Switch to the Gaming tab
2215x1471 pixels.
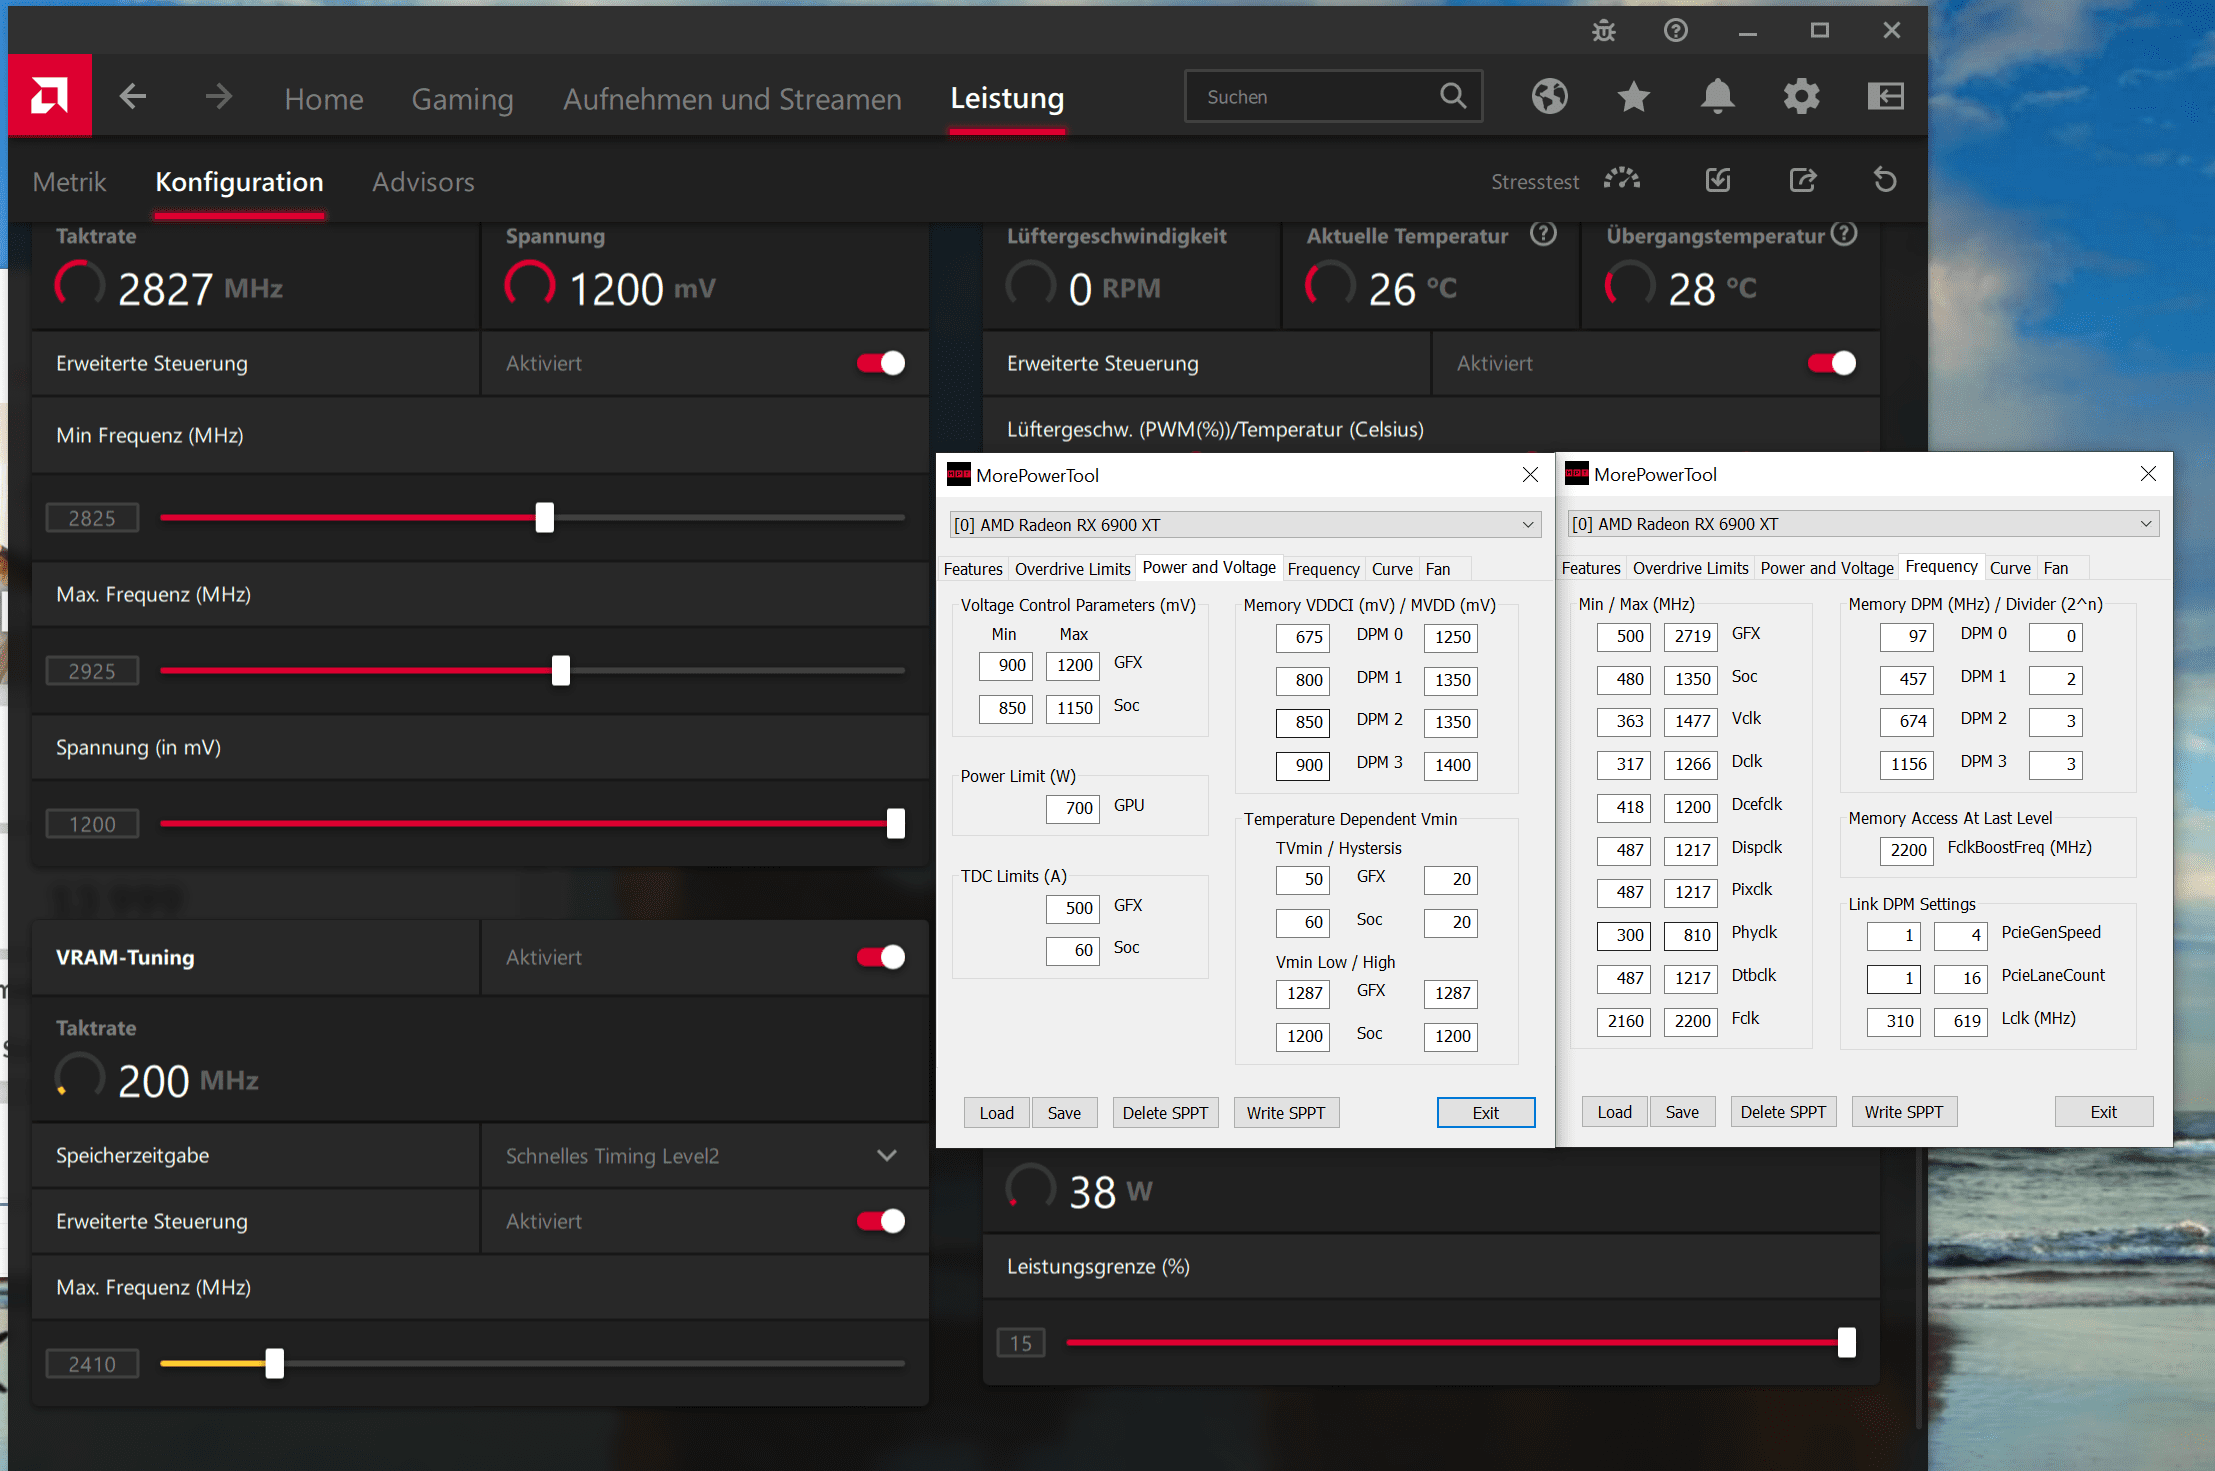click(462, 99)
